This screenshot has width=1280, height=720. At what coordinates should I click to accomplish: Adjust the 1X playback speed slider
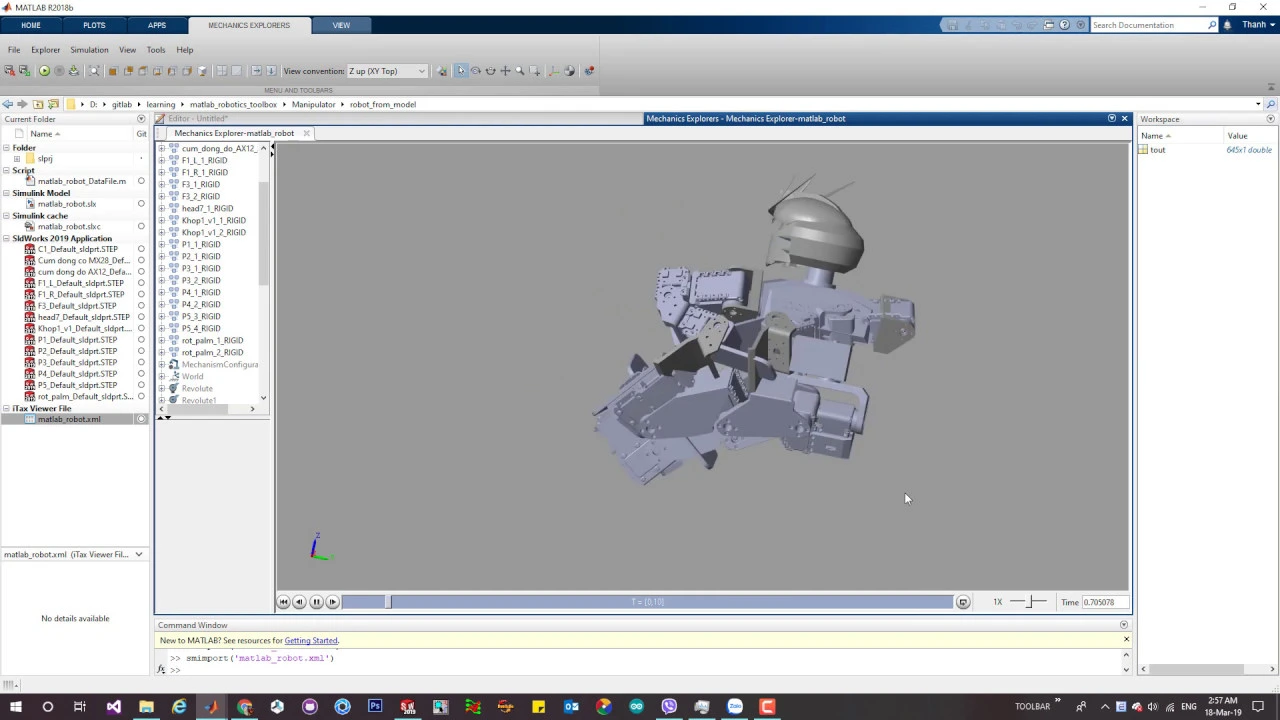coord(1028,602)
